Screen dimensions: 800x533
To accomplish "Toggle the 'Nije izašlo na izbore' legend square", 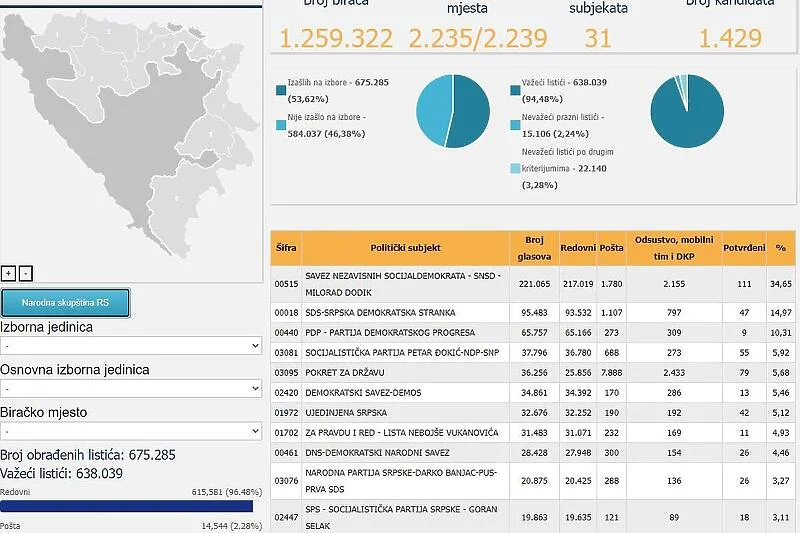I will coord(281,125).
